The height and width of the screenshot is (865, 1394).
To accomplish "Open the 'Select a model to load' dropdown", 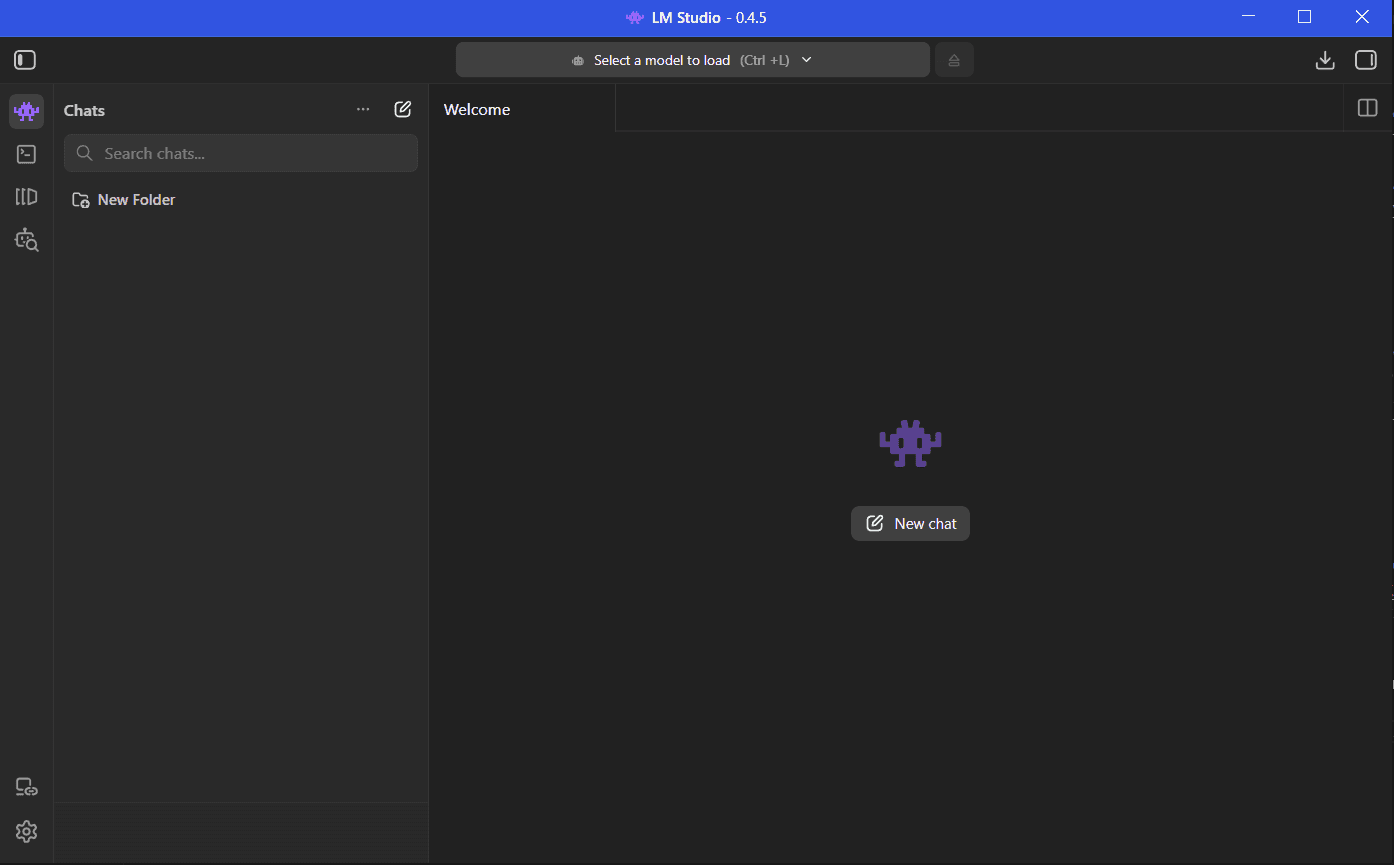I will (x=692, y=60).
